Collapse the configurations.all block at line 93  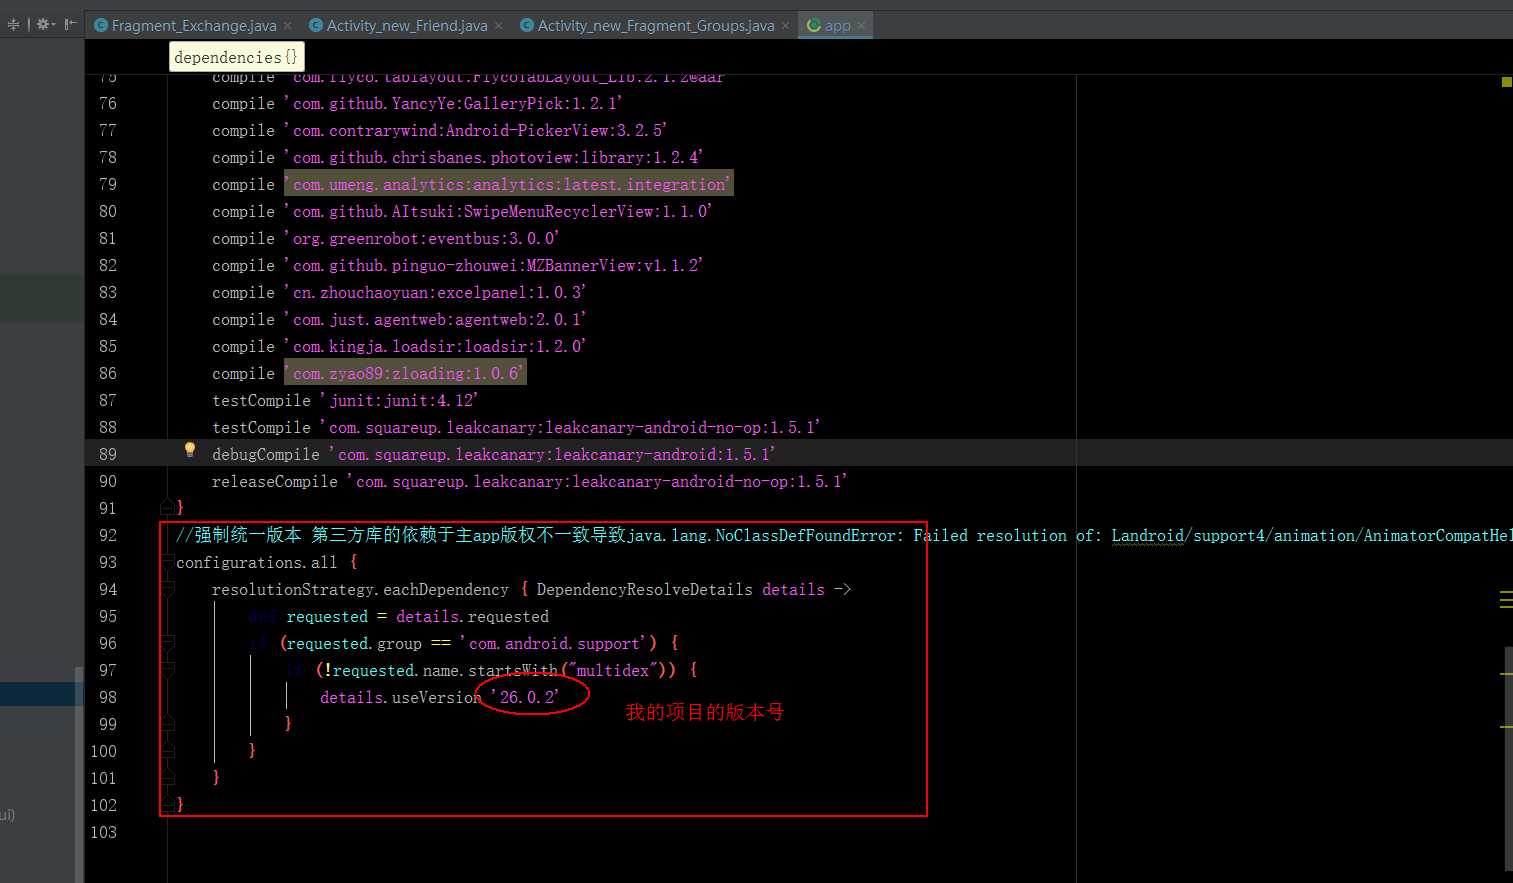point(168,563)
